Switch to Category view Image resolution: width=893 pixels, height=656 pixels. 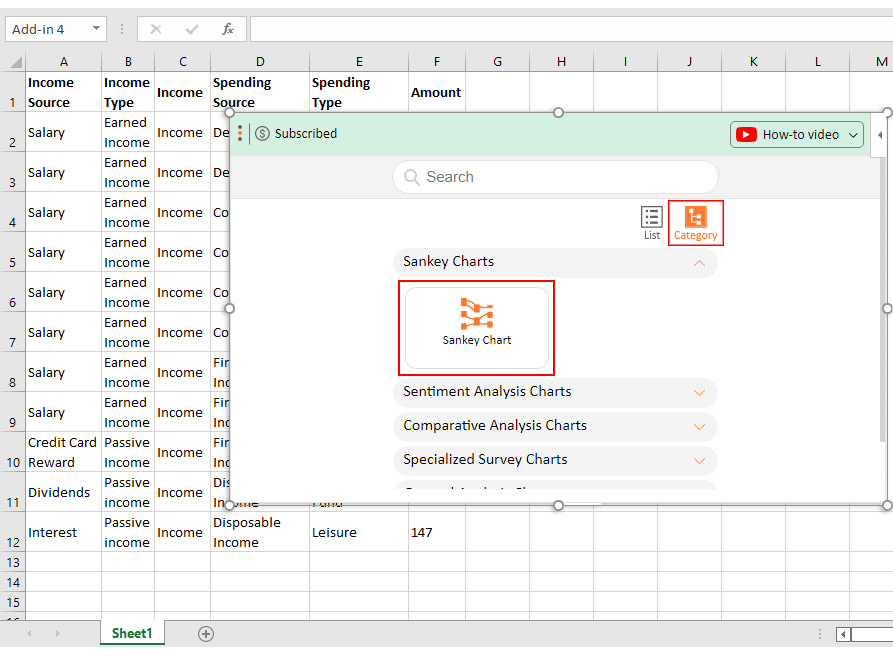(695, 223)
